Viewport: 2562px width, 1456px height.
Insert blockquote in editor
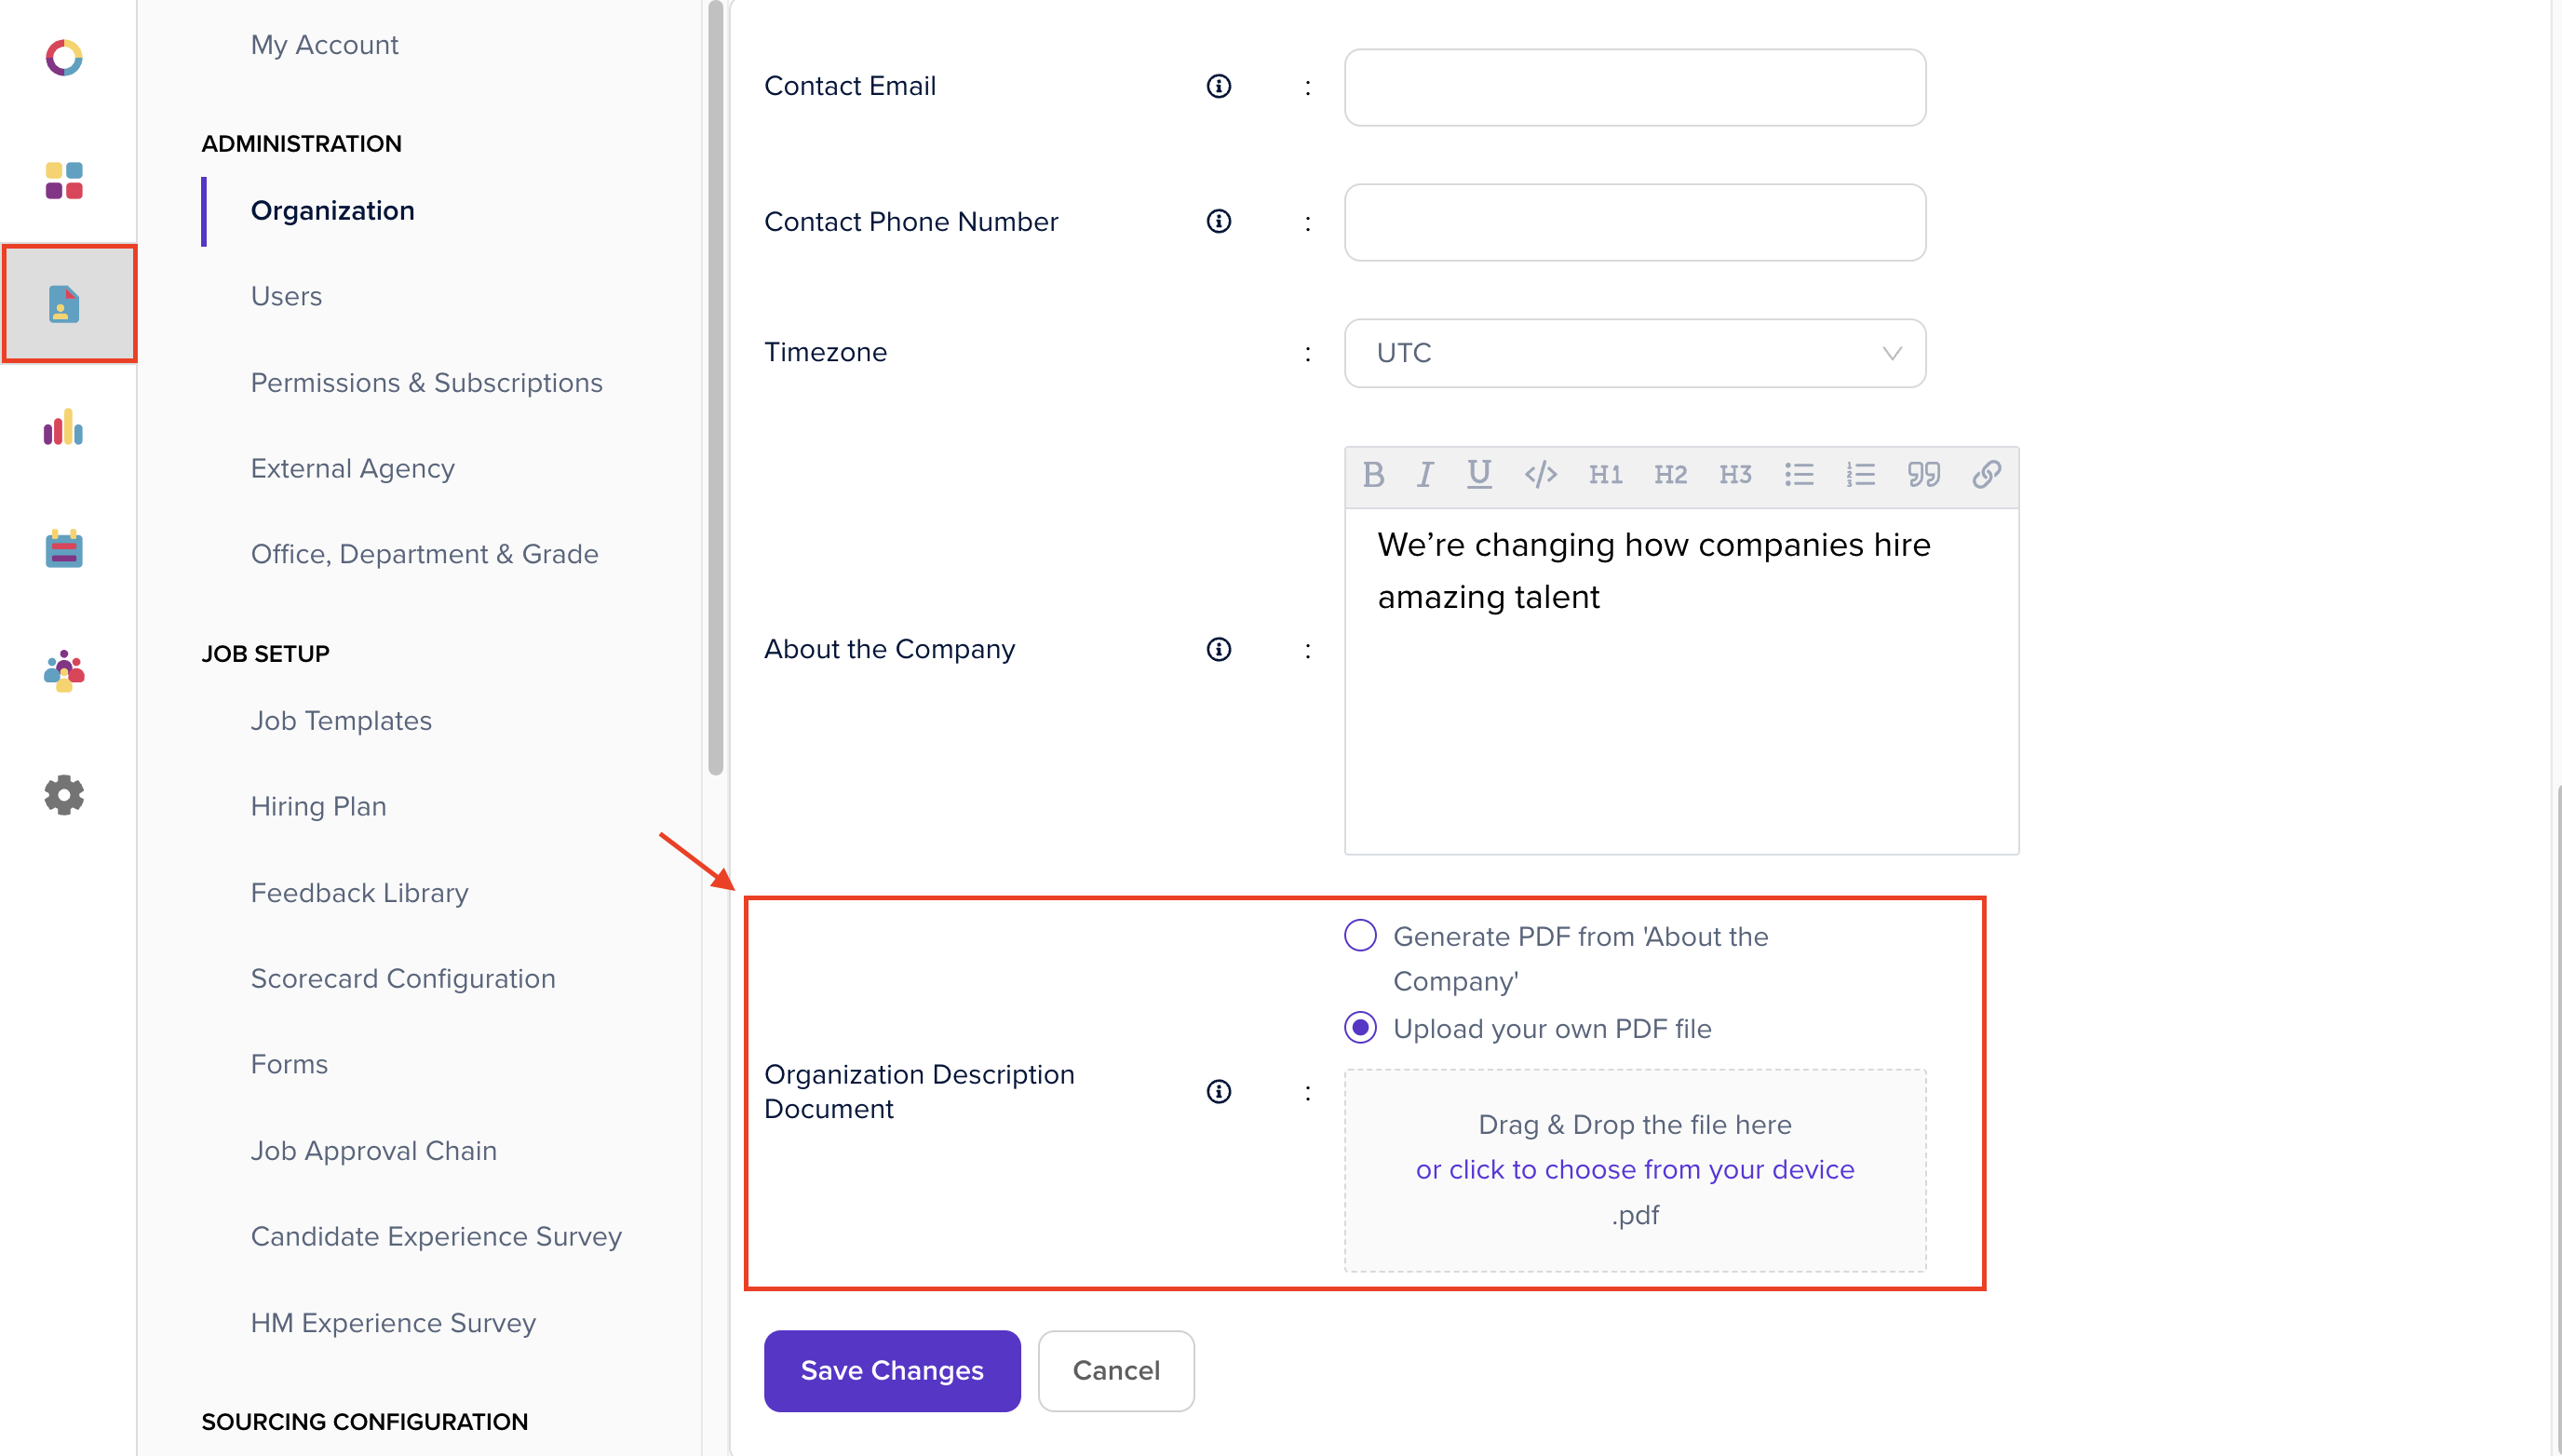[x=1923, y=474]
